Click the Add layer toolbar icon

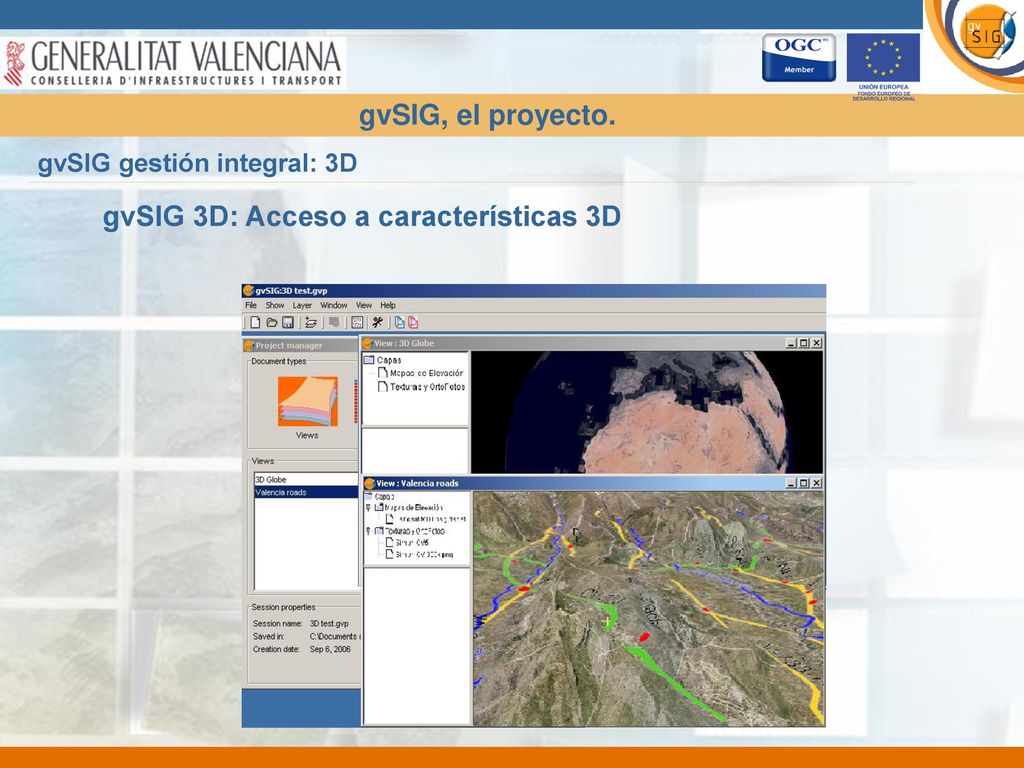tap(311, 322)
